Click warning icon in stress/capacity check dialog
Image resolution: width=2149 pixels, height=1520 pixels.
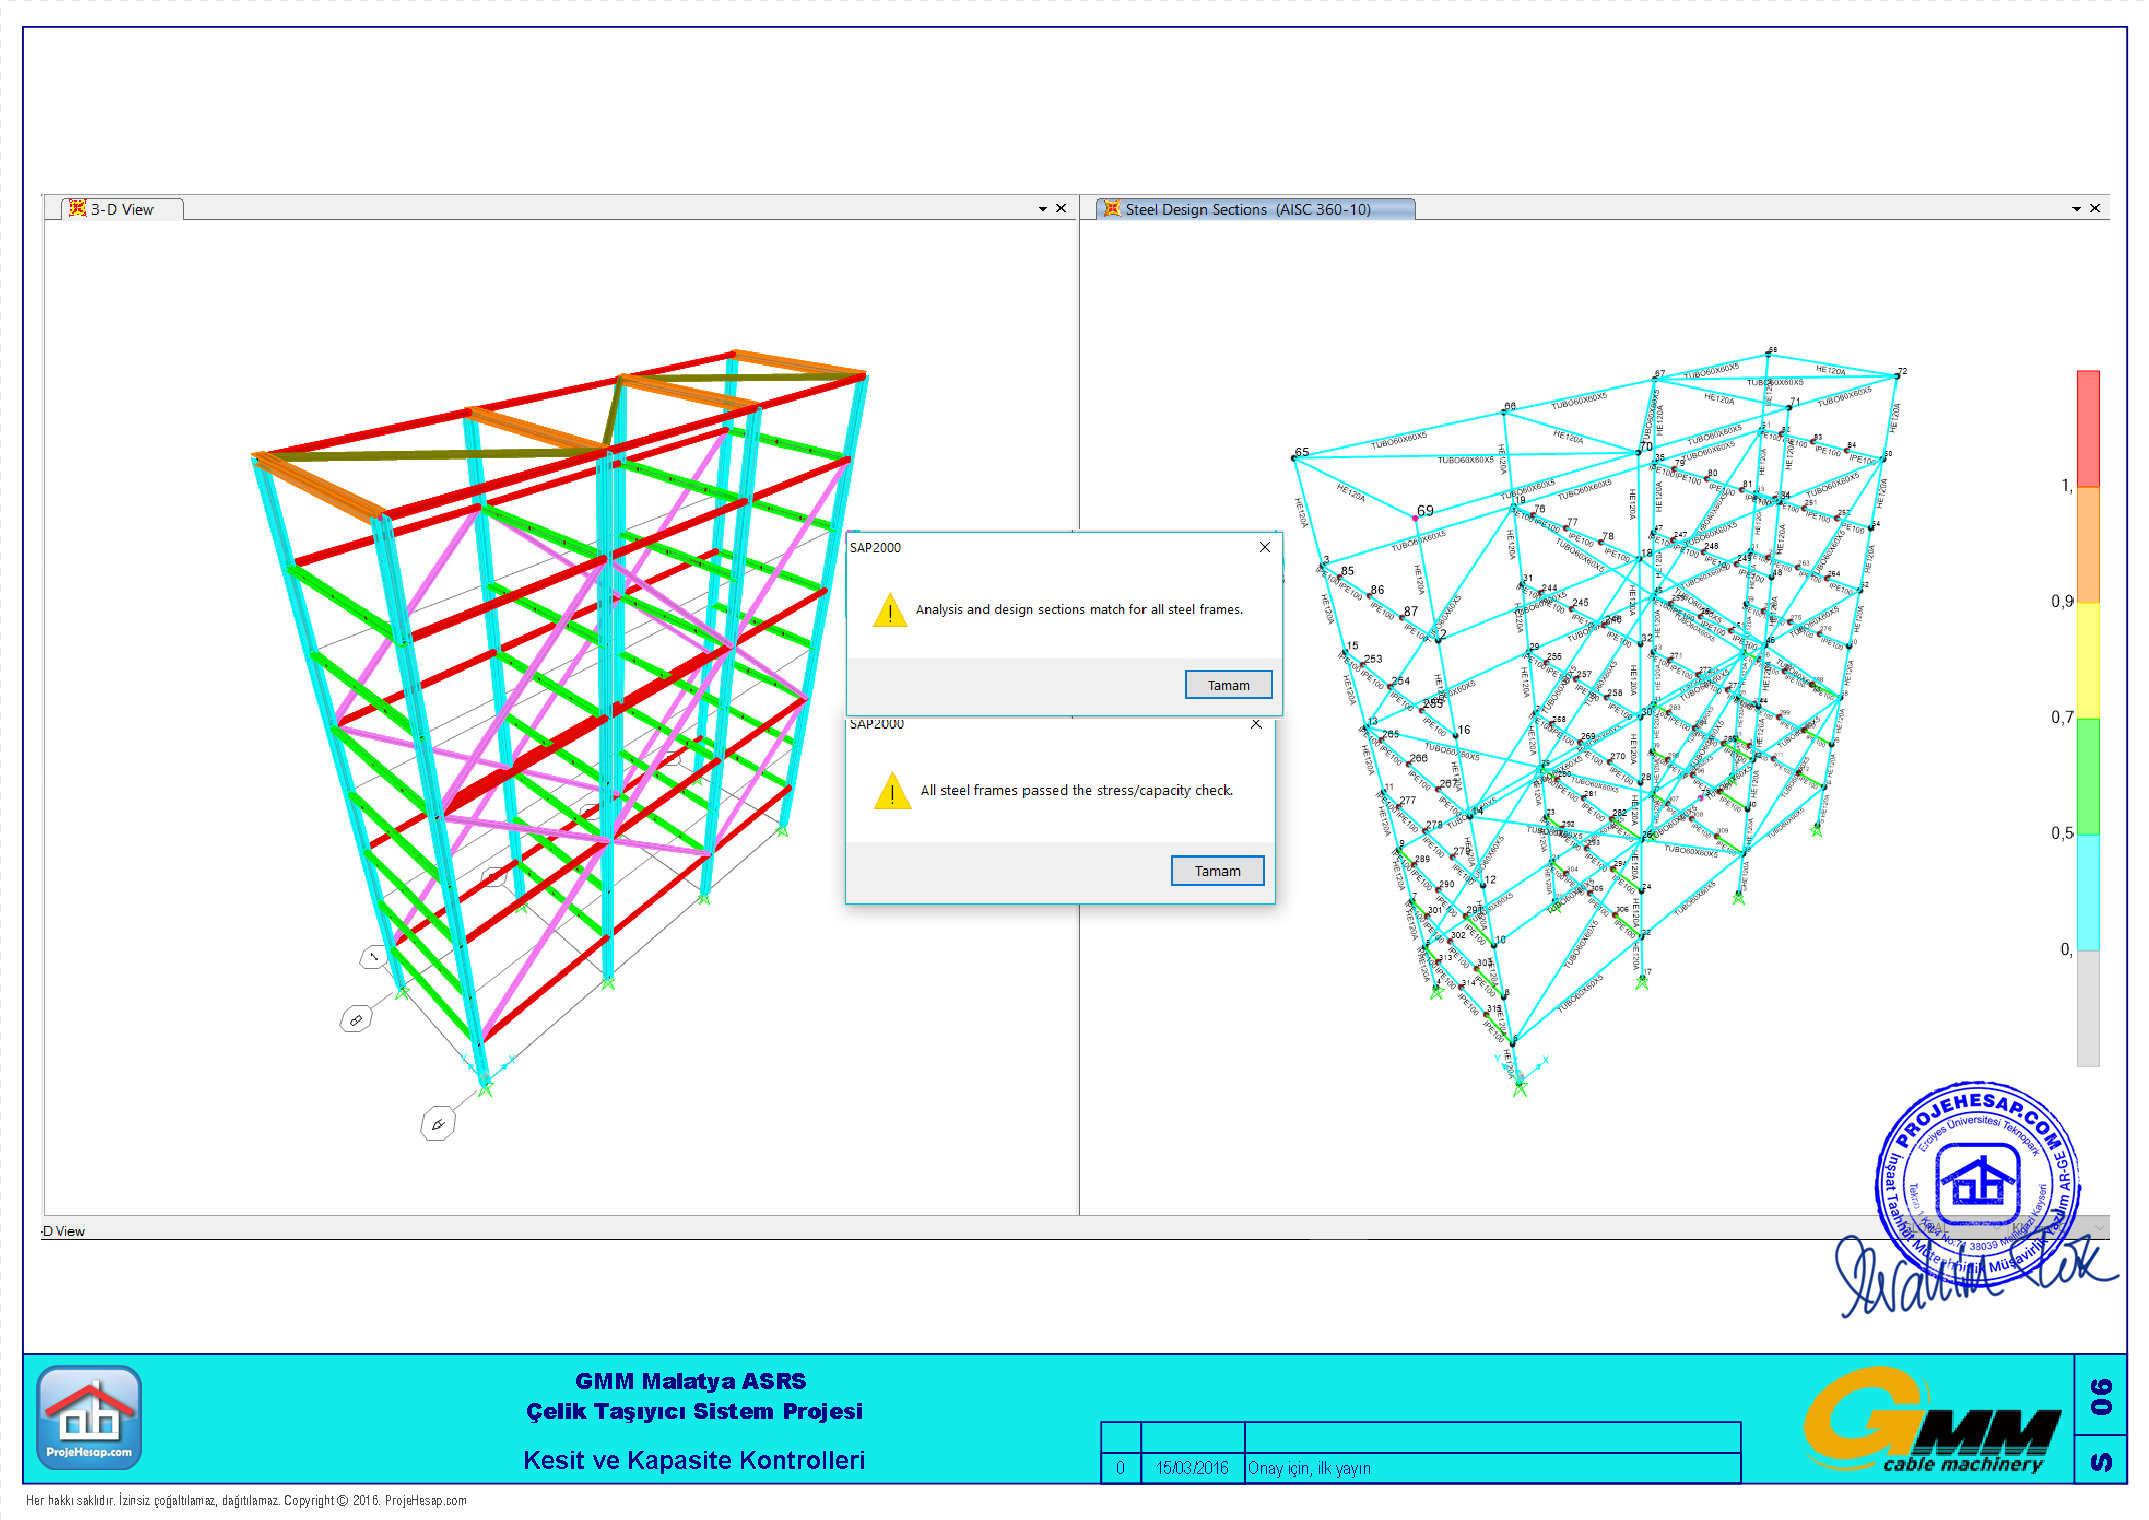click(891, 791)
